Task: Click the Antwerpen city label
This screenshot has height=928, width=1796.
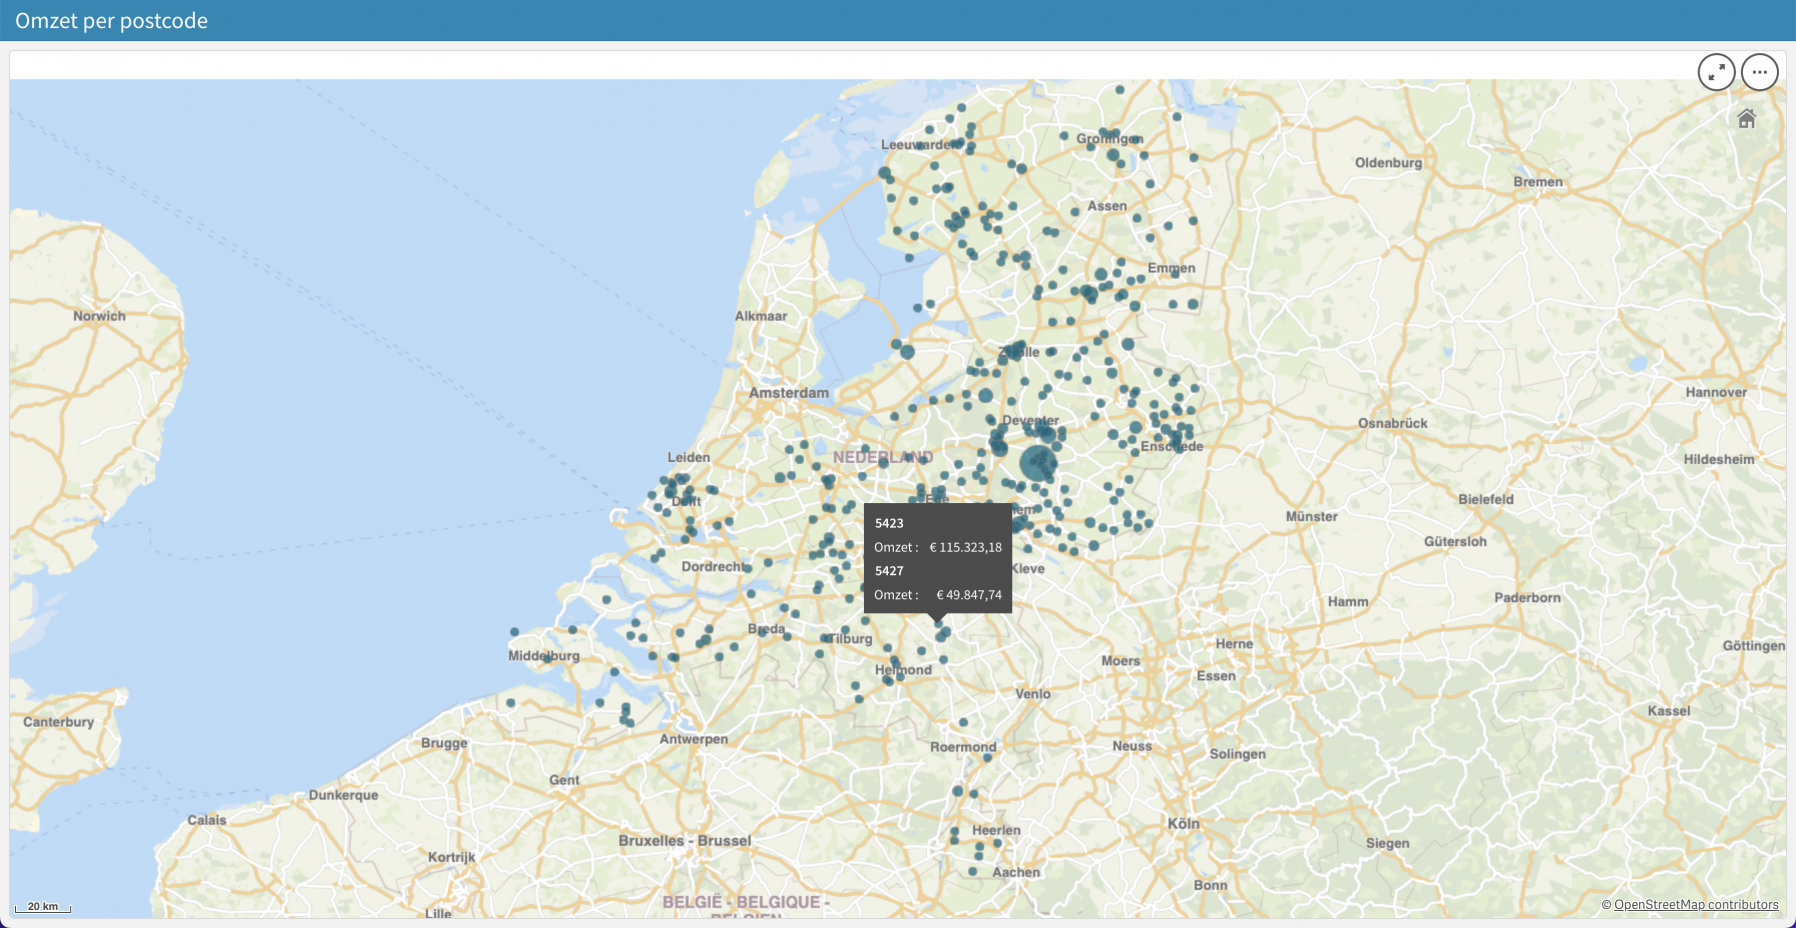Action: [x=693, y=739]
